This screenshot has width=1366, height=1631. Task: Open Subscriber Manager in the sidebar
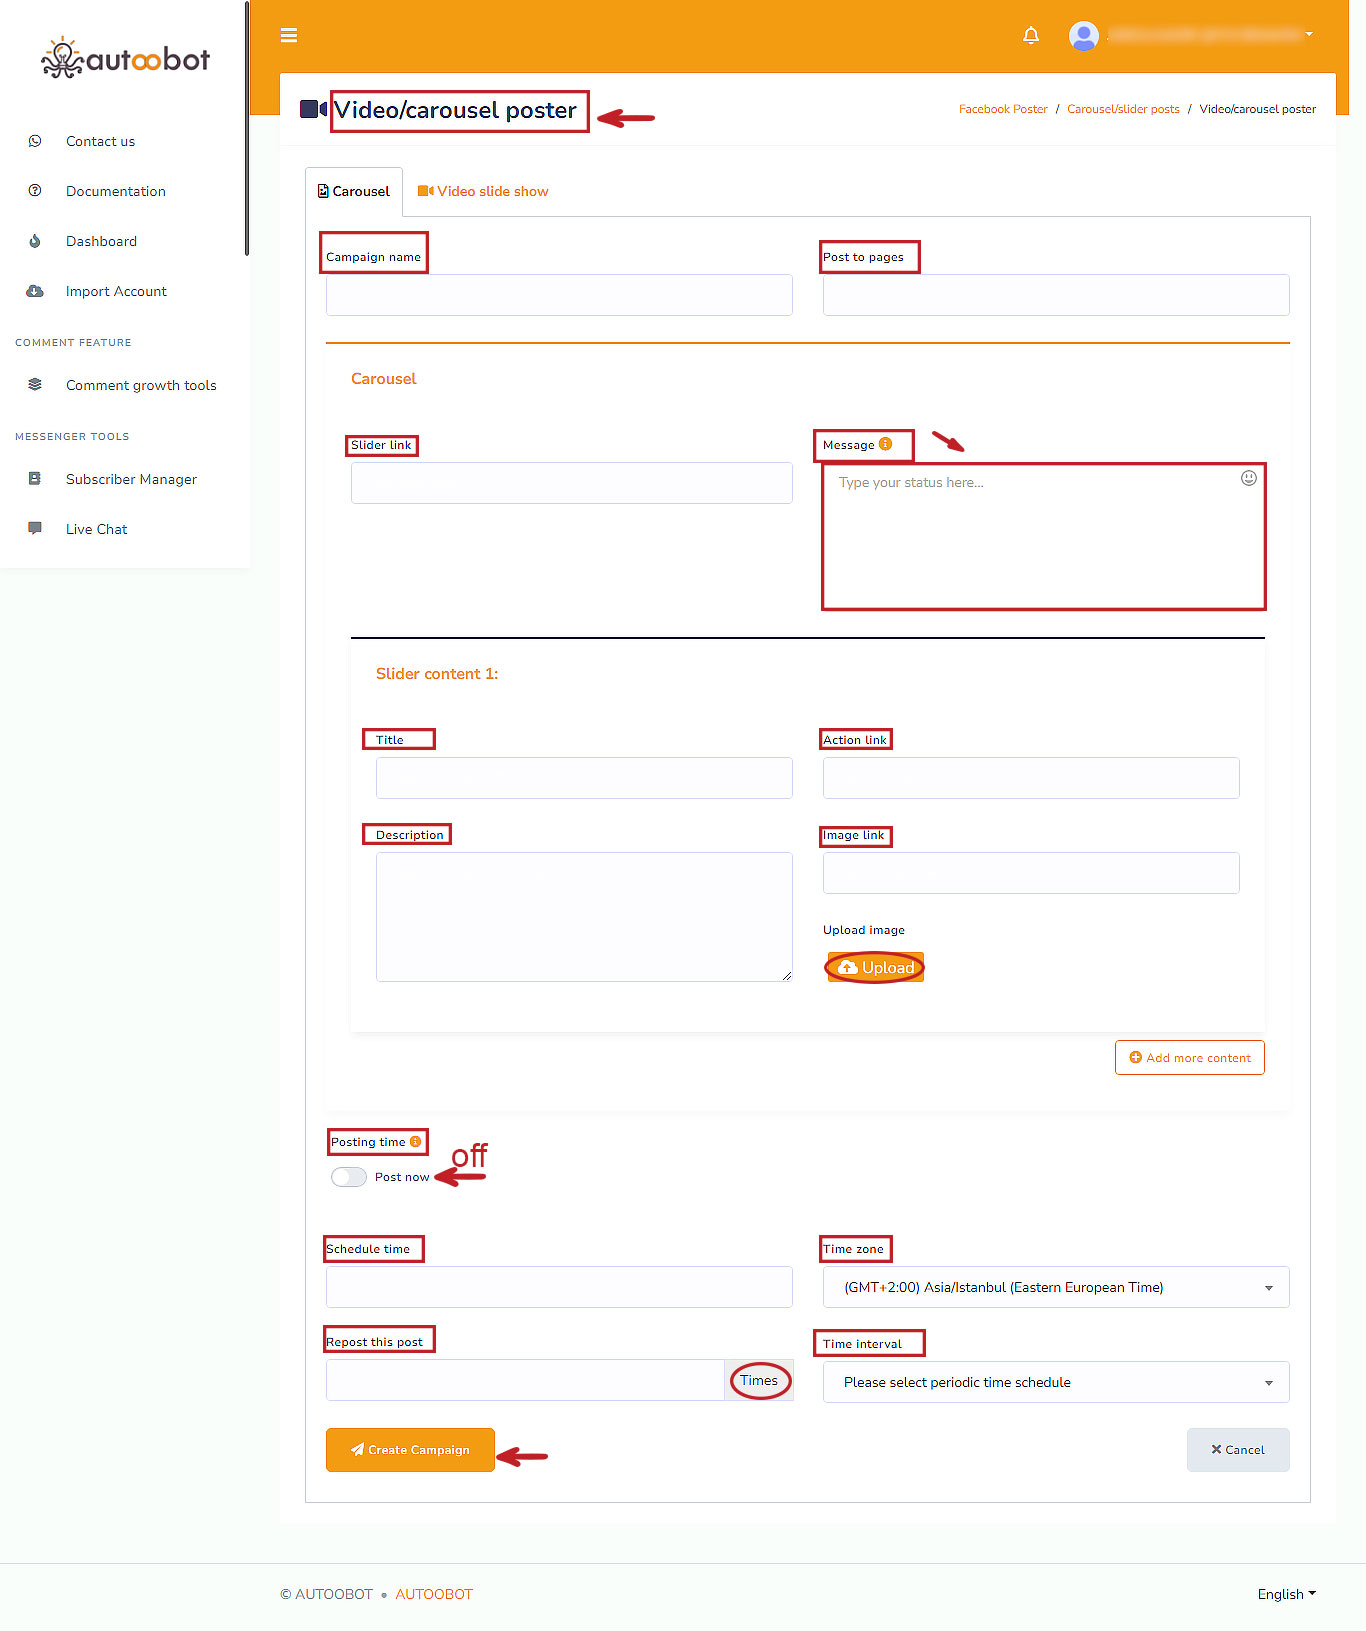click(x=131, y=479)
